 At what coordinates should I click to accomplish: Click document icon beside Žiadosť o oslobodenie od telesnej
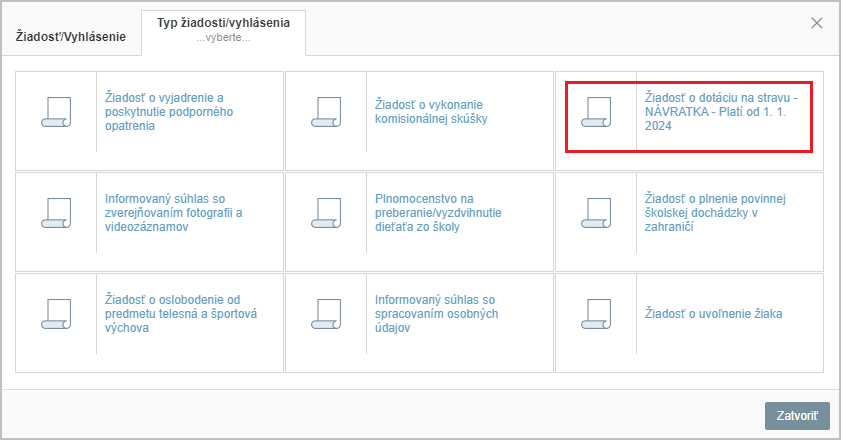[x=56, y=313]
